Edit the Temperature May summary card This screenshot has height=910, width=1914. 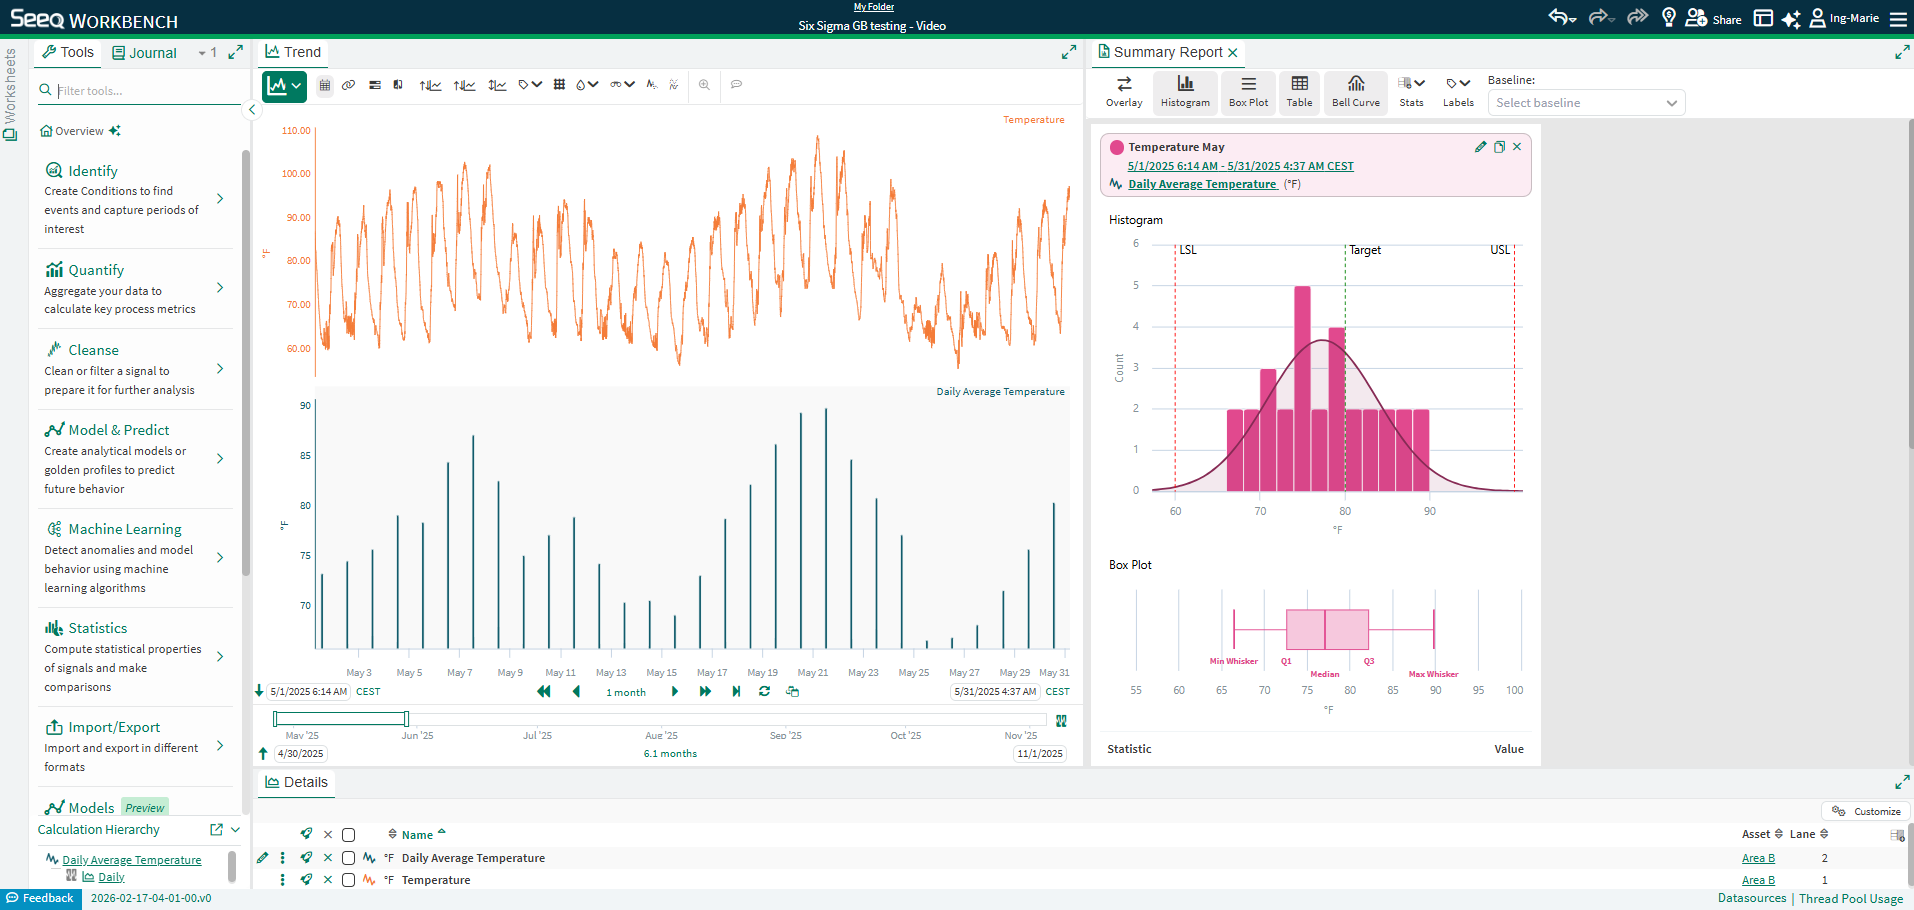tap(1480, 147)
